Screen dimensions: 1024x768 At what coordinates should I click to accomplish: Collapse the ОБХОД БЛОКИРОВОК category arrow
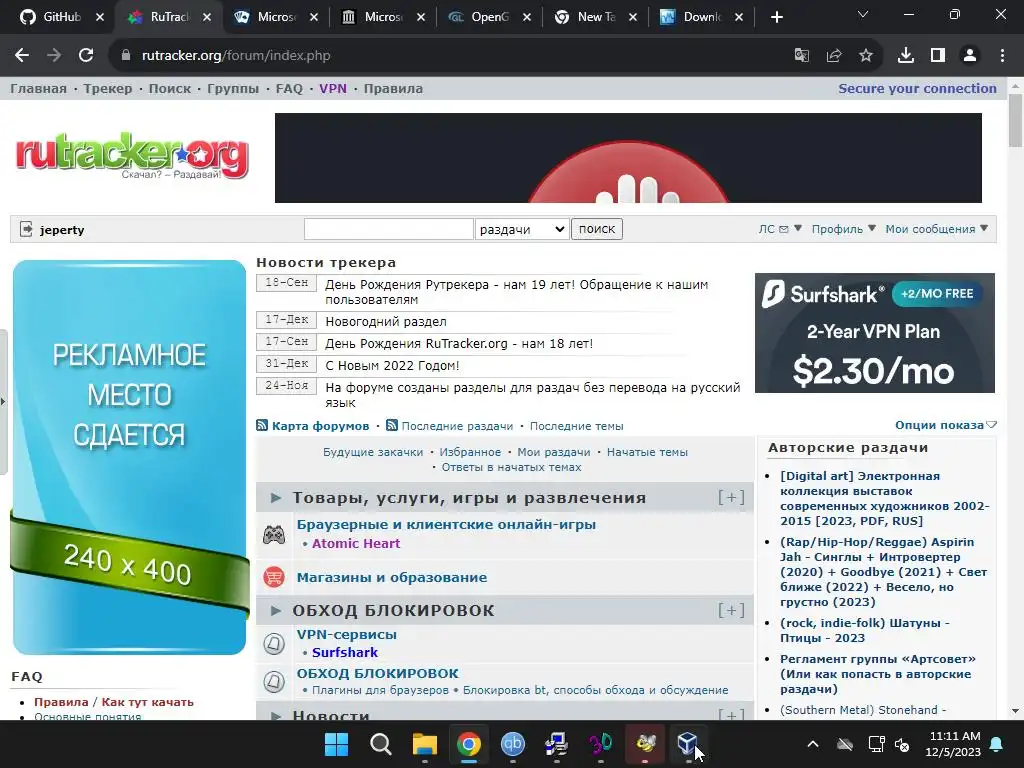click(276, 611)
